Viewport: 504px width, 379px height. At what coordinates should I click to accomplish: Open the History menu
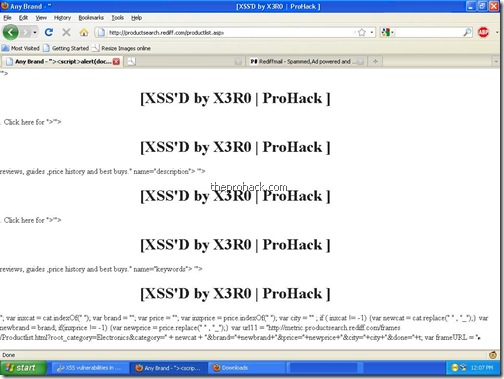62,18
